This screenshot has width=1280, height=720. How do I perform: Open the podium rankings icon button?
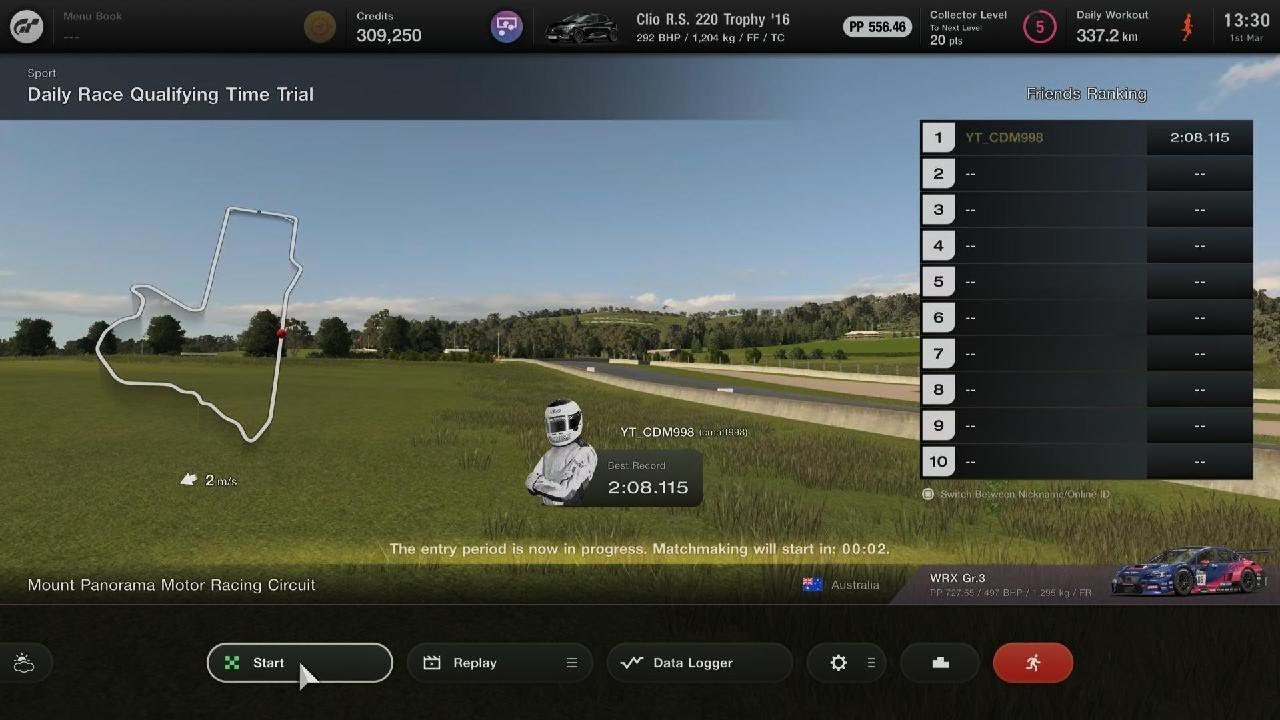click(940, 663)
